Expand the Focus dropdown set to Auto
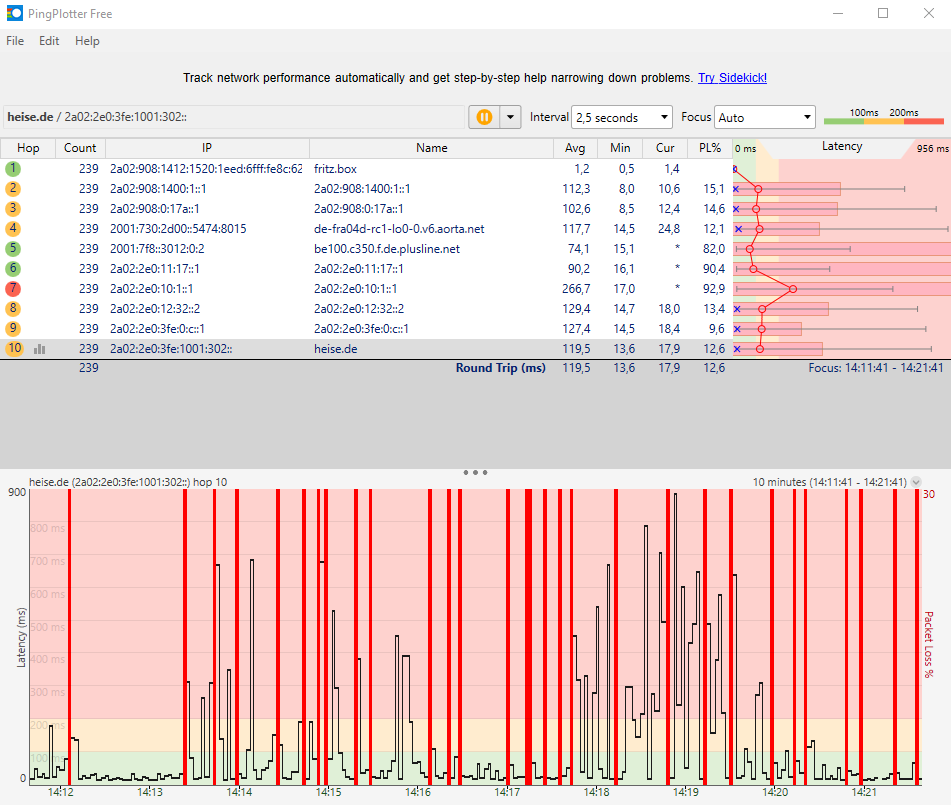The width and height of the screenshot is (951, 805). pyautogui.click(x=765, y=117)
